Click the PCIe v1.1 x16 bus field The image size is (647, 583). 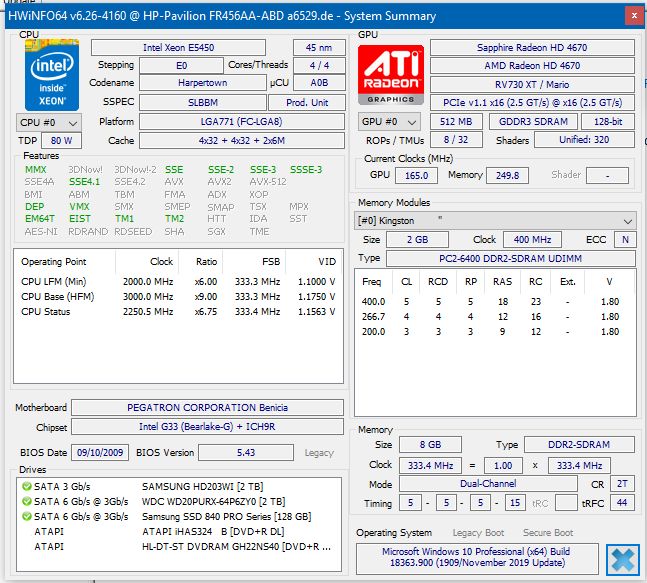tap(532, 103)
